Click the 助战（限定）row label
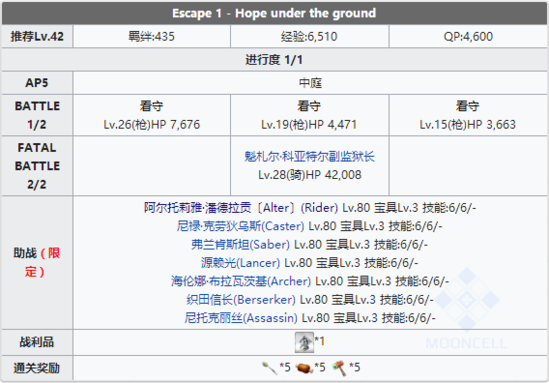This screenshot has width=549, height=383. click(37, 263)
